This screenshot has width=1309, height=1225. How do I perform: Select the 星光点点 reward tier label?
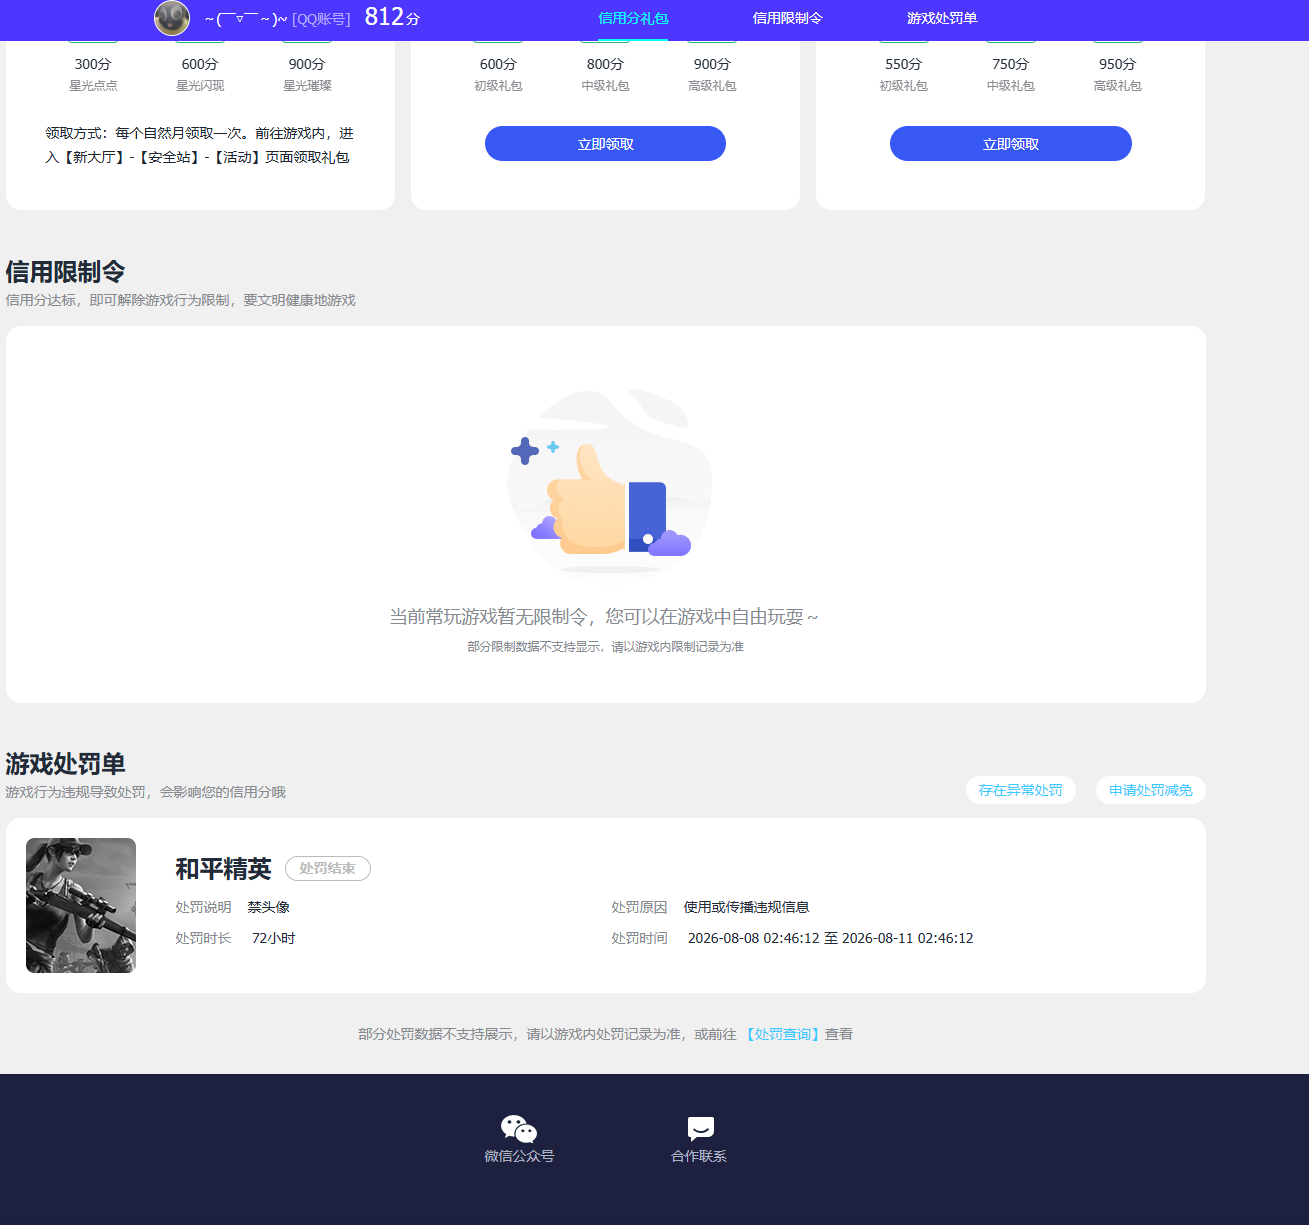pyautogui.click(x=93, y=86)
